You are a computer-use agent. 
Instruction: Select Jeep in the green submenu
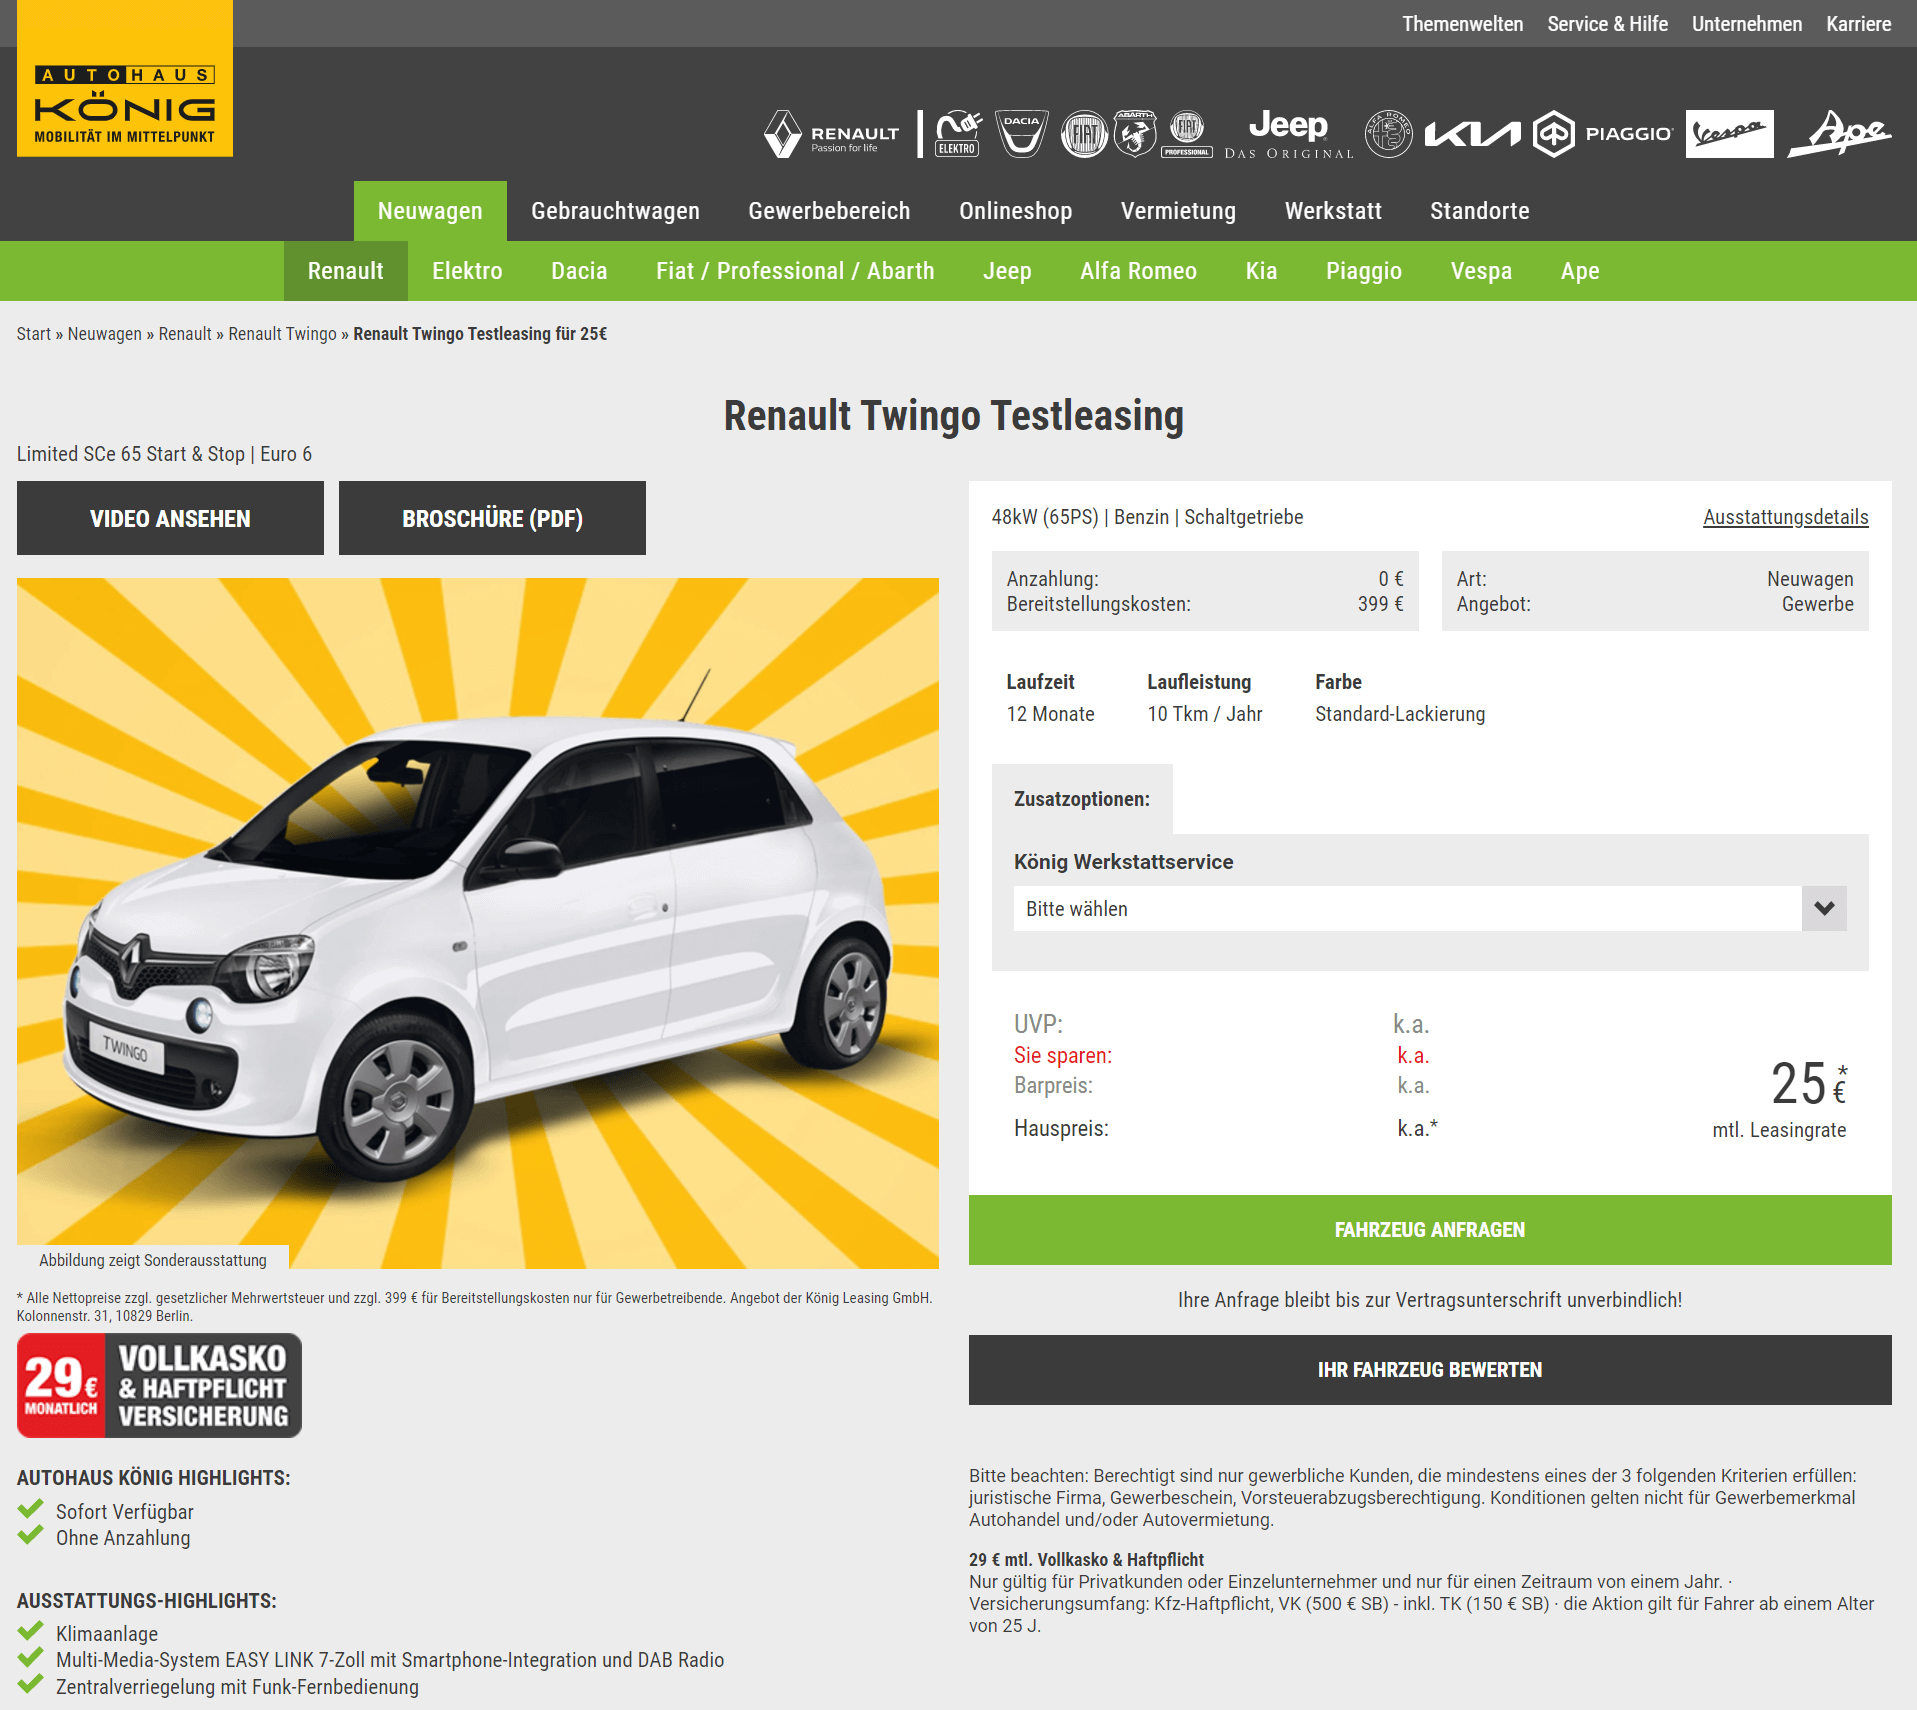(x=1007, y=271)
